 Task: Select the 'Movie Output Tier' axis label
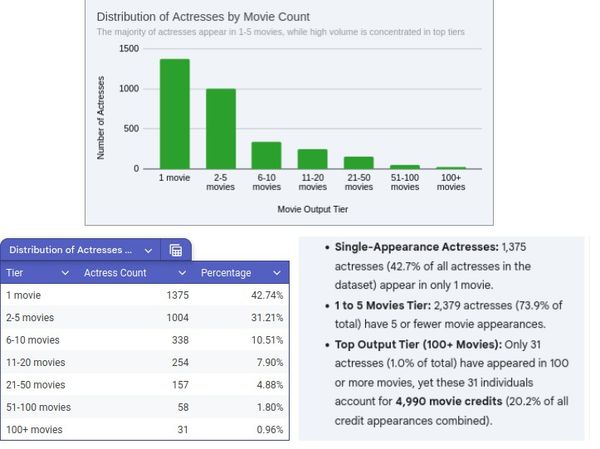point(313,209)
